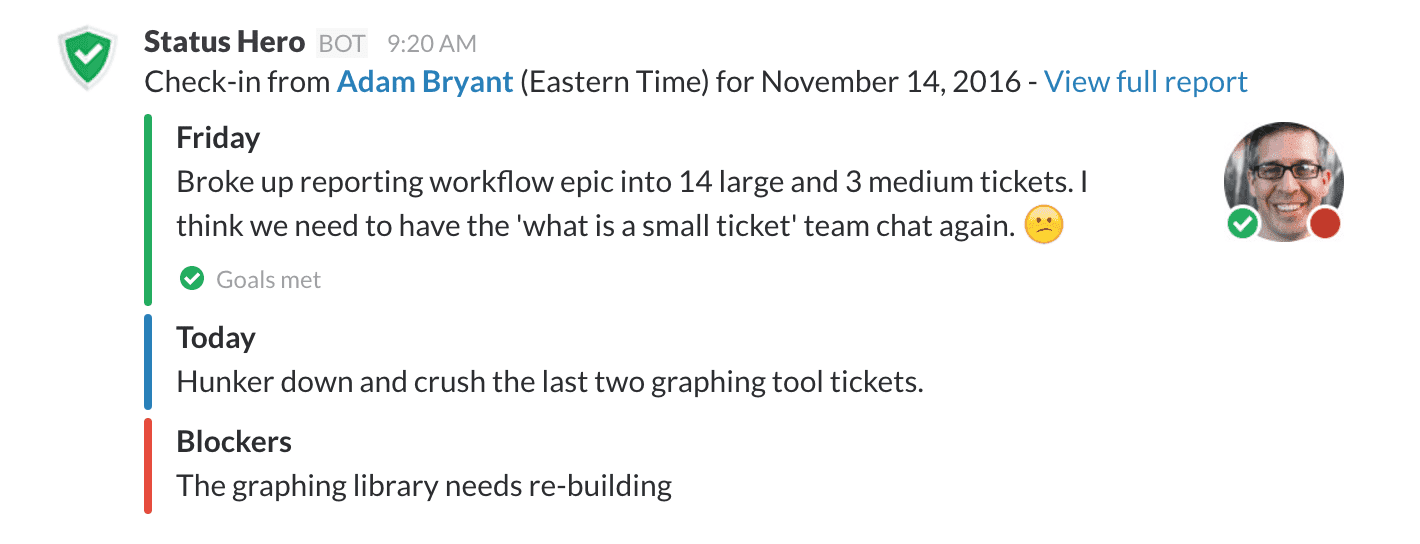Select the Today section heading
This screenshot has width=1420, height=544.
(x=216, y=338)
